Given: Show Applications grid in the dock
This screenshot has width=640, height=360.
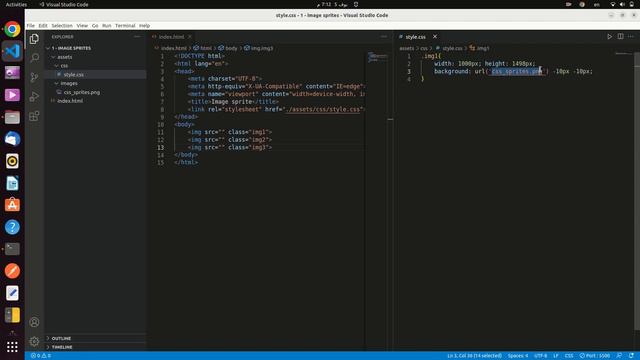Looking at the screenshot, I should [12, 347].
